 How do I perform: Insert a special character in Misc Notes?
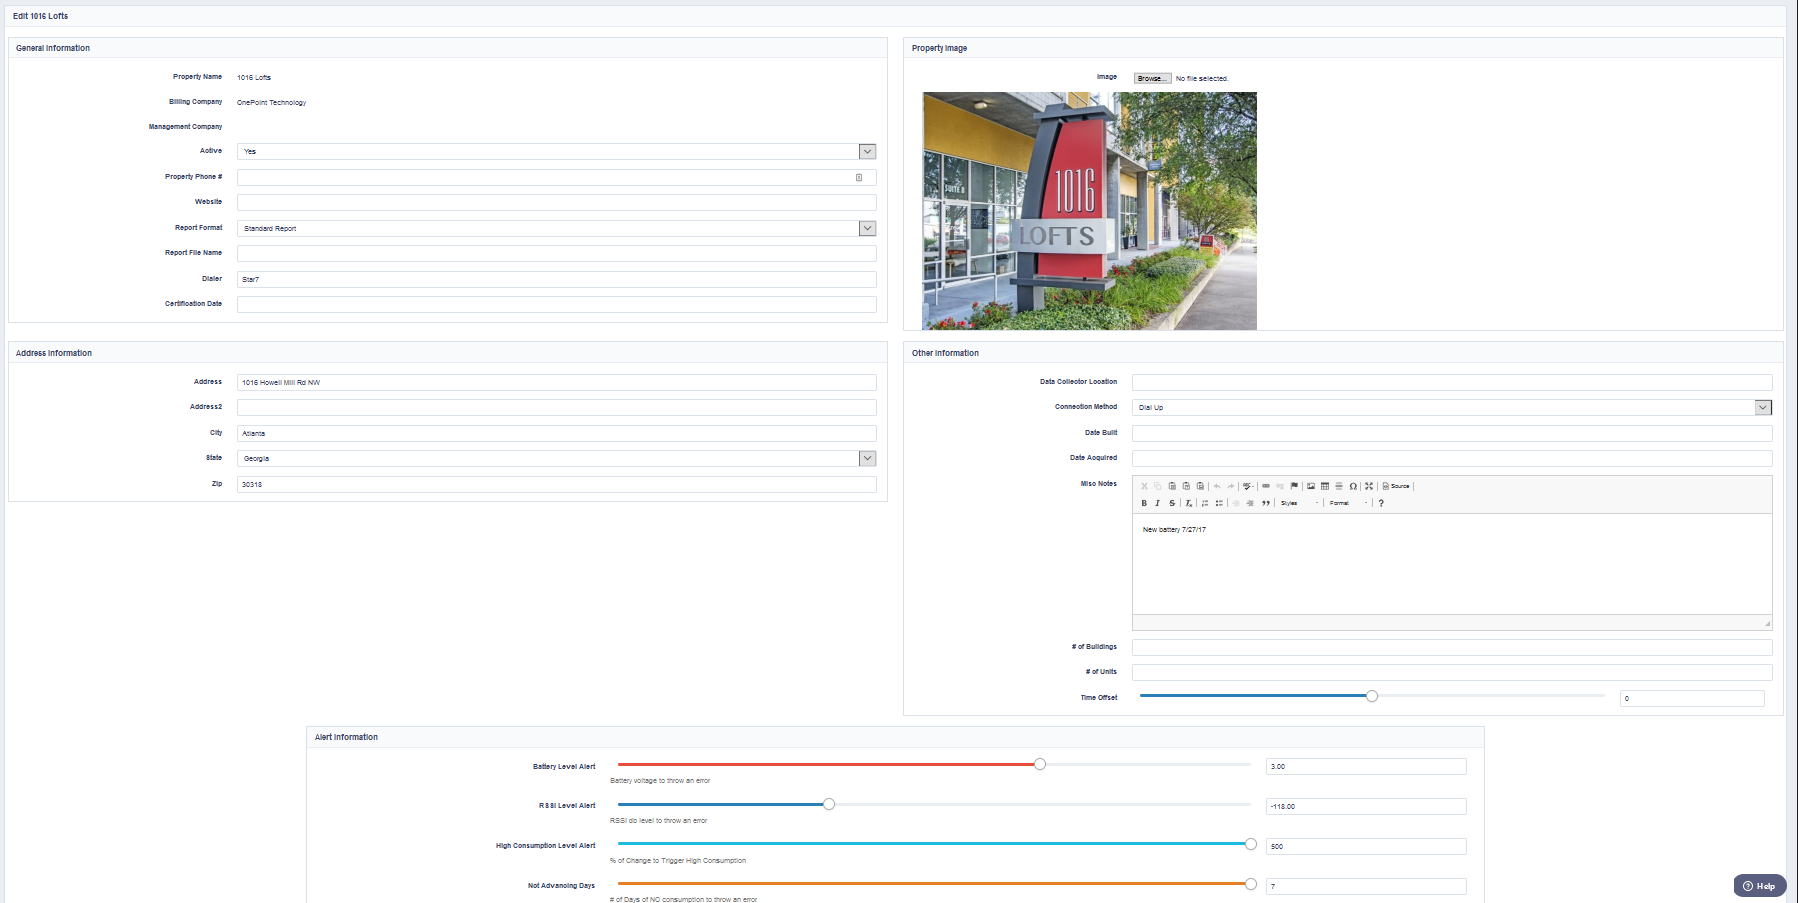1355,486
